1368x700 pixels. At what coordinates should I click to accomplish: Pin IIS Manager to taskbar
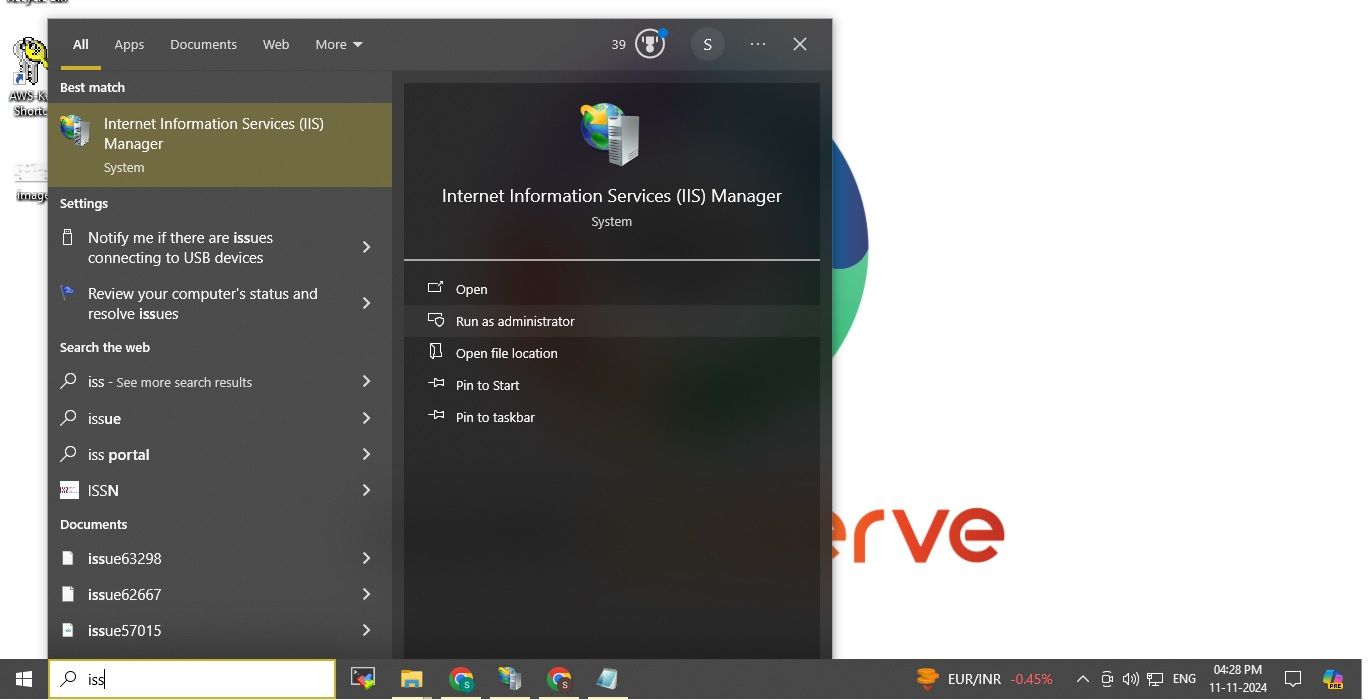tap(495, 417)
